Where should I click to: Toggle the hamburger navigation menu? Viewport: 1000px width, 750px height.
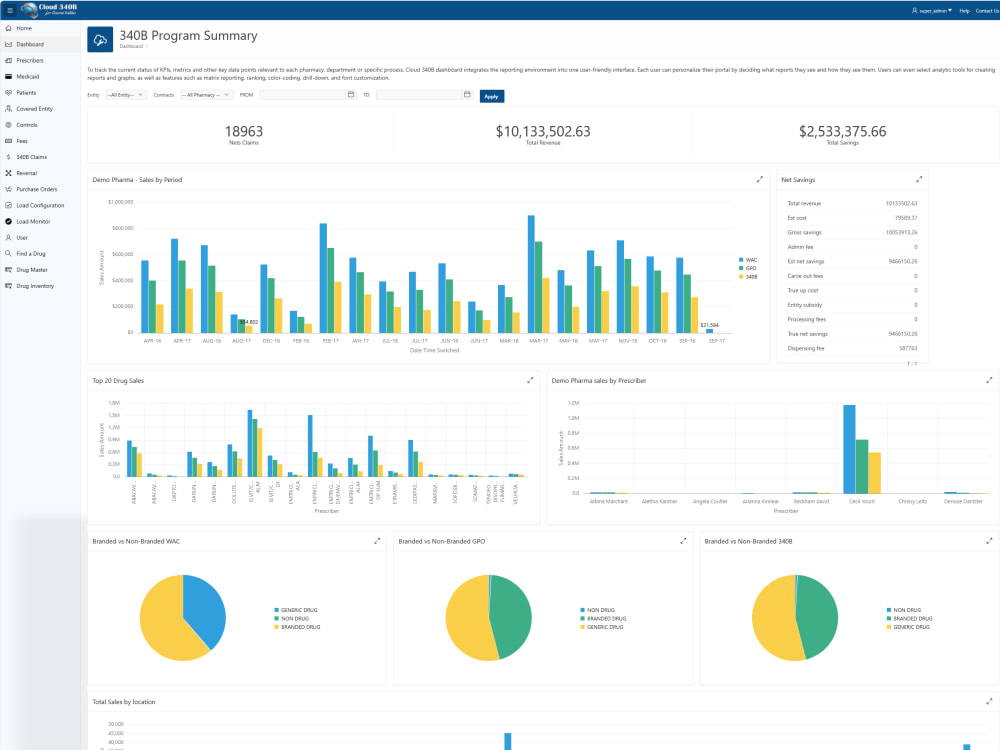click(10, 10)
